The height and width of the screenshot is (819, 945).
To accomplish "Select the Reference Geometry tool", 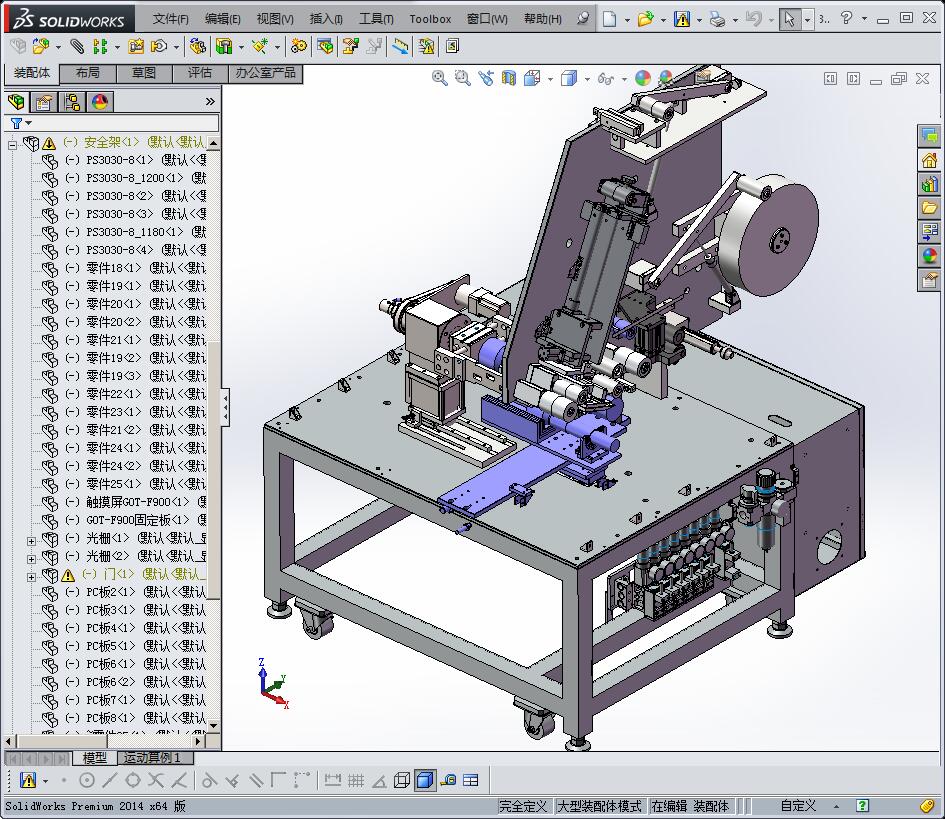I will click(260, 46).
